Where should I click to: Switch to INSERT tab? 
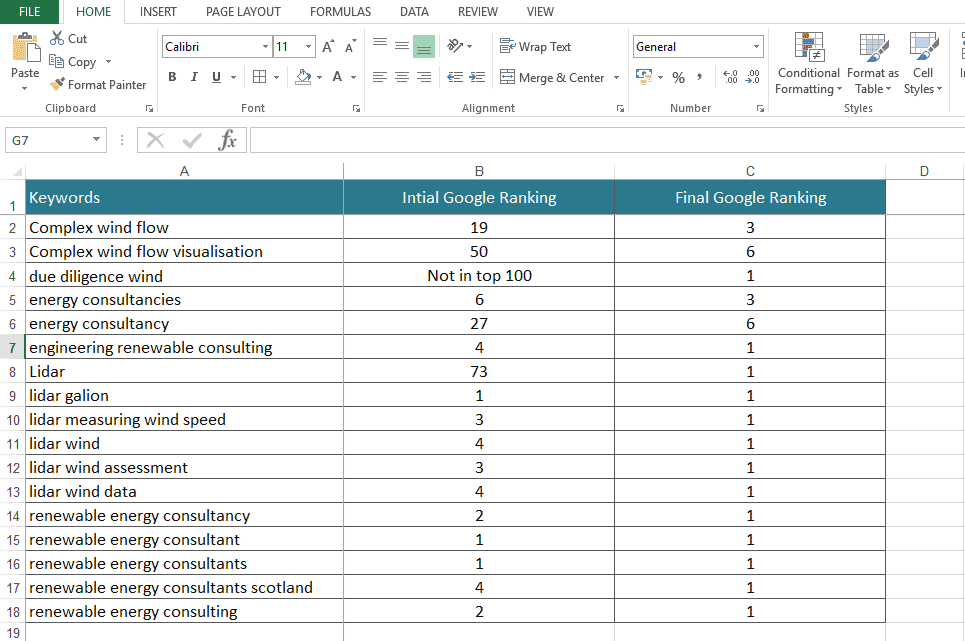(158, 12)
